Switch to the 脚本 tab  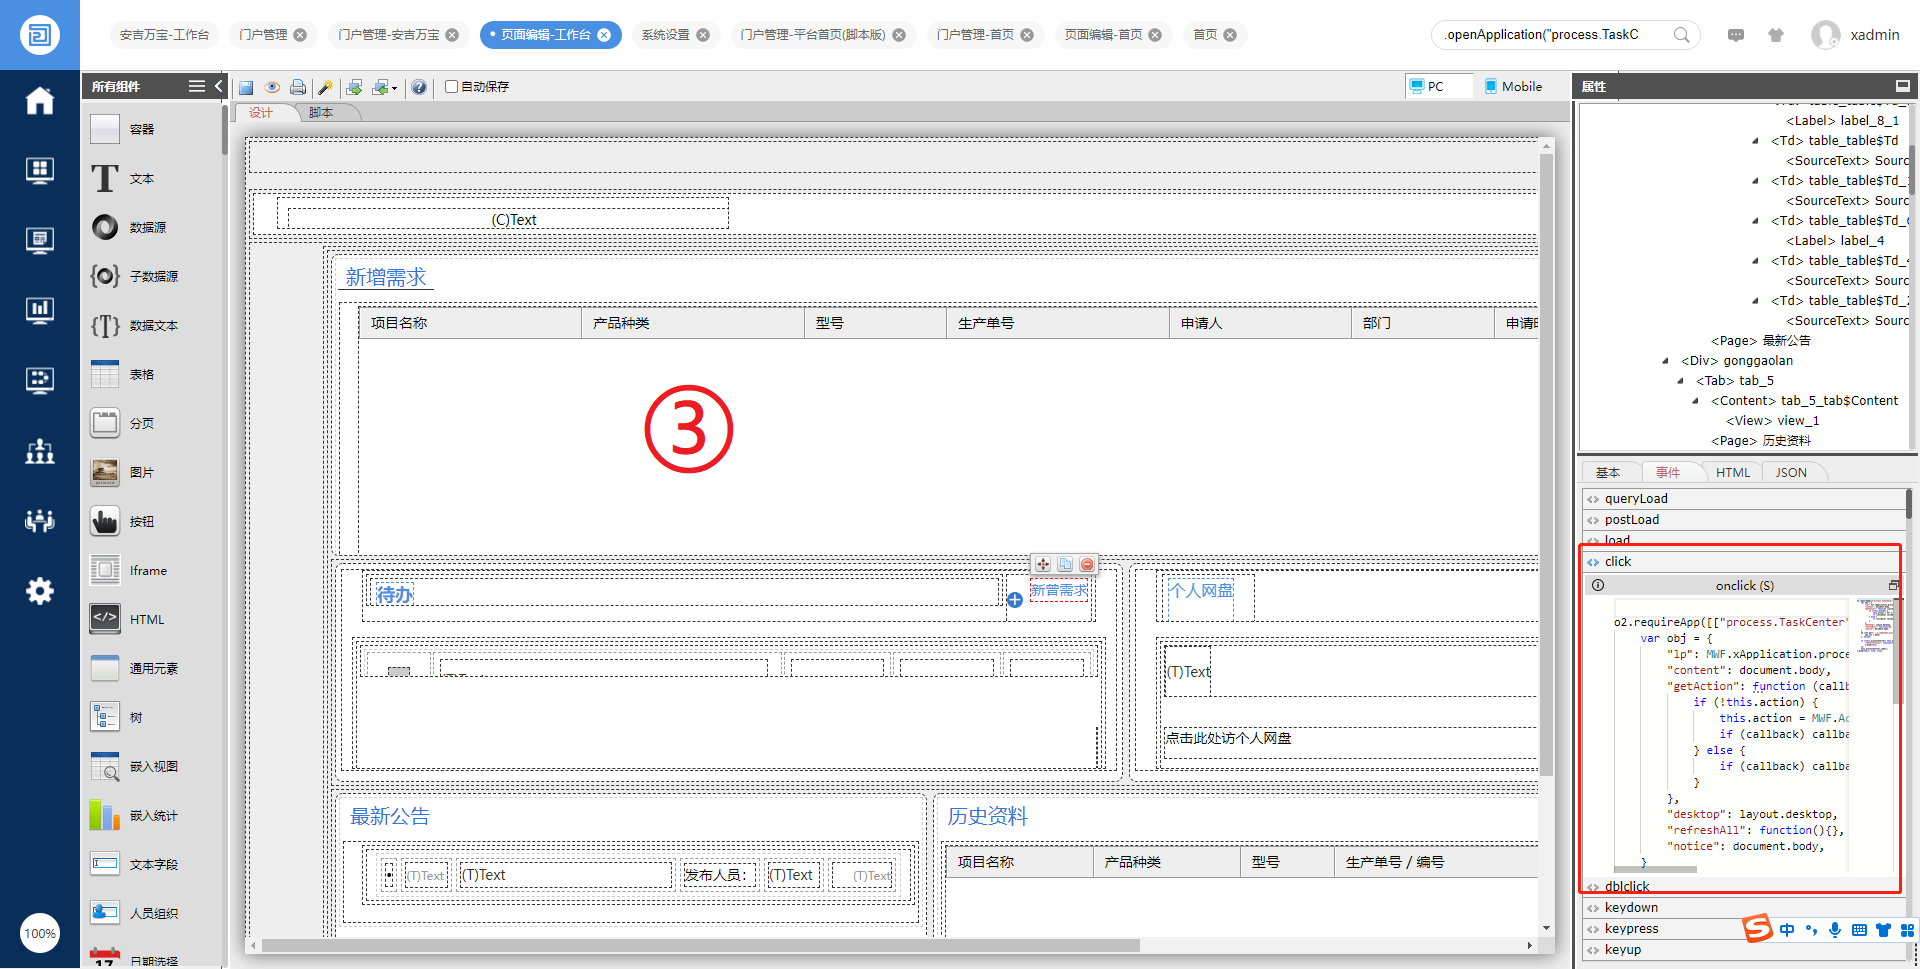point(321,113)
